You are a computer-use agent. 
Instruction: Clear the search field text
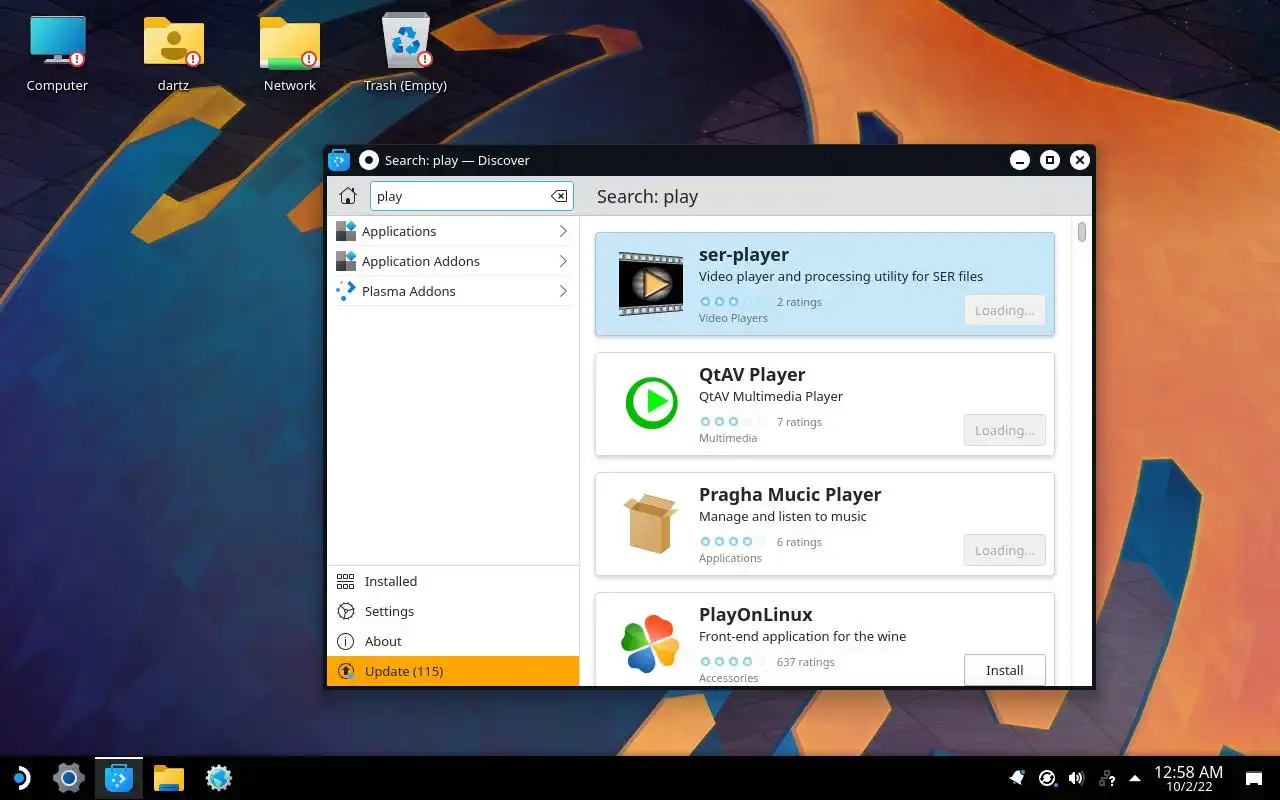(559, 196)
